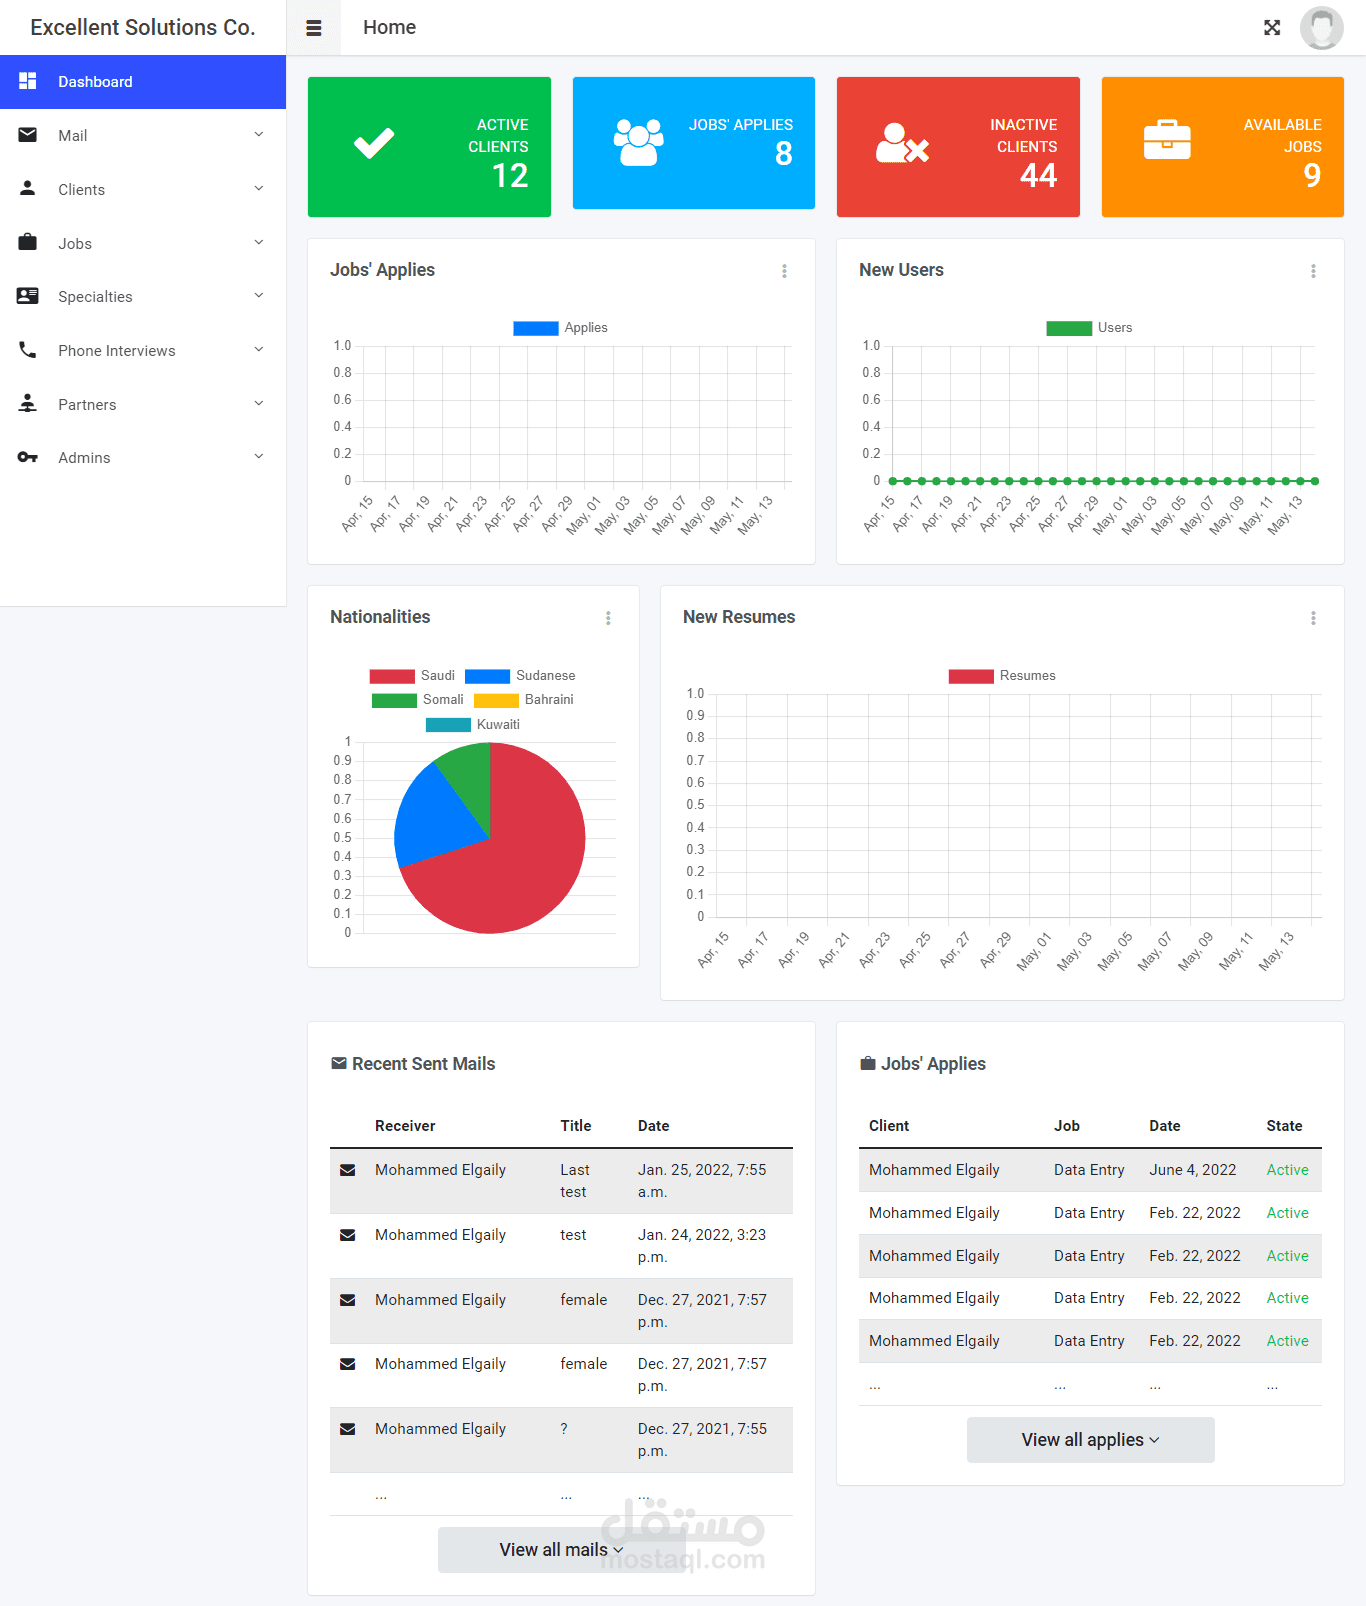Toggle Users dataset in chart legend
Image resolution: width=1366 pixels, height=1606 pixels.
coord(1089,328)
